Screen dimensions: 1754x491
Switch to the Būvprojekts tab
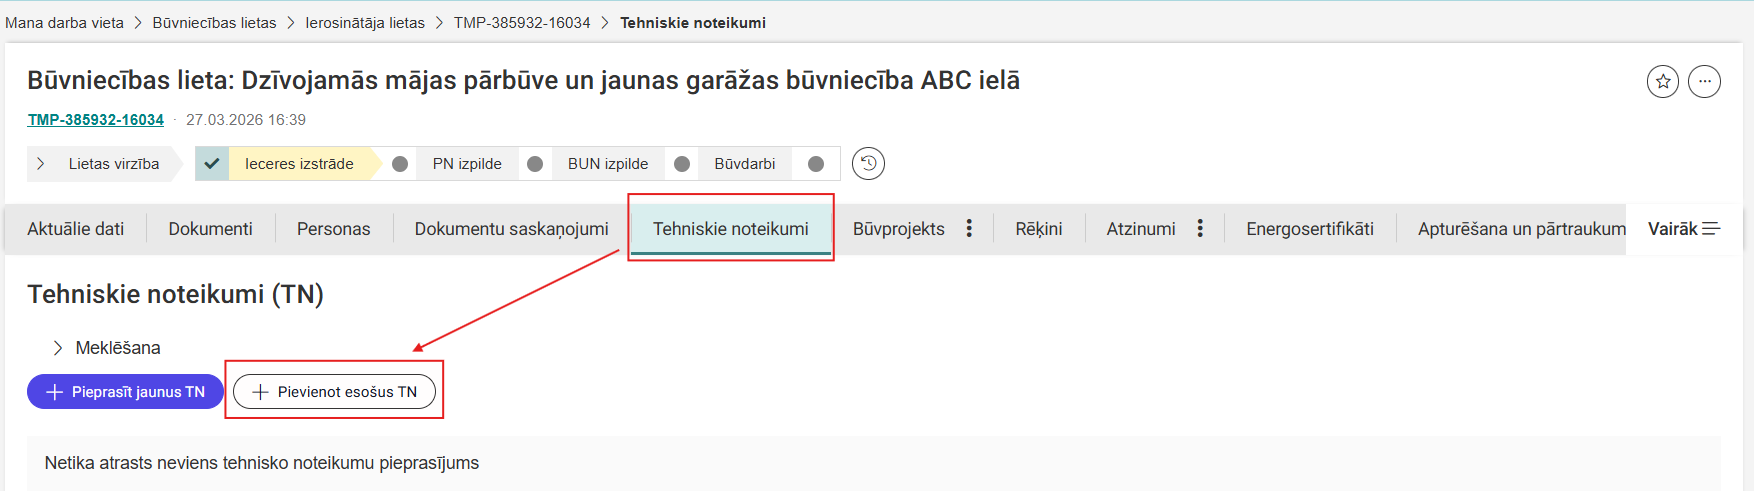coord(899,229)
